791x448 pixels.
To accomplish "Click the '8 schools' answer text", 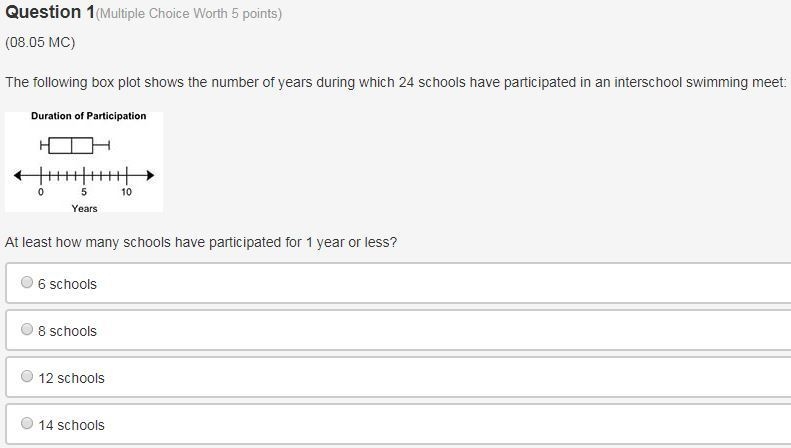I will [67, 331].
